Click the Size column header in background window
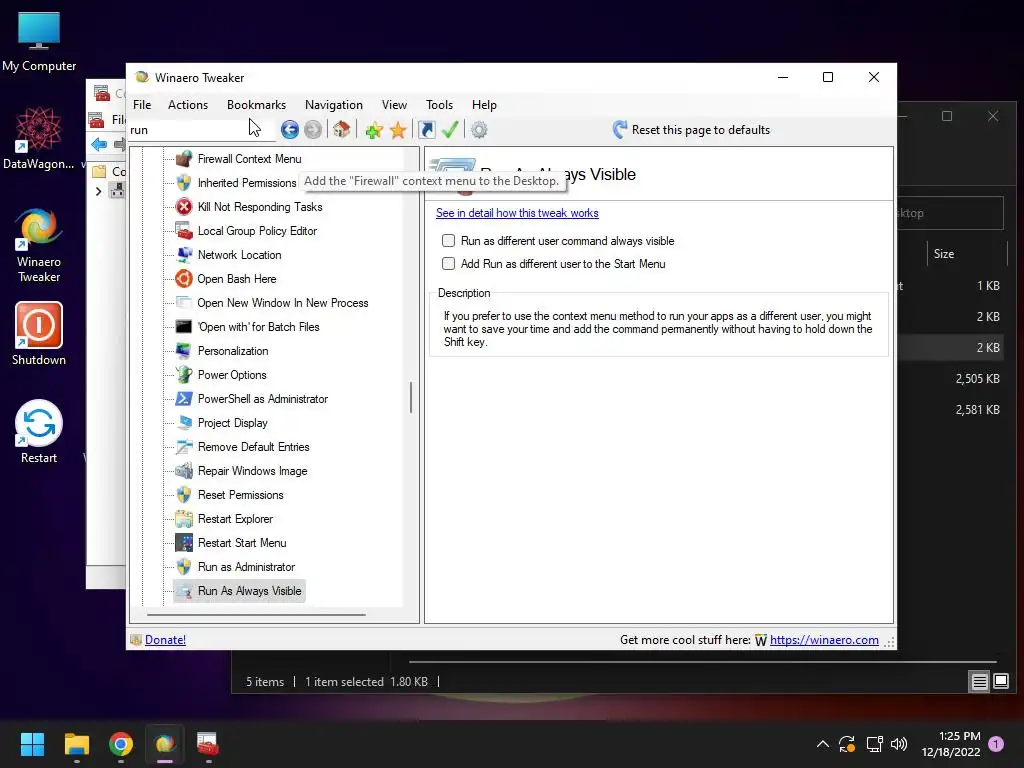The width and height of the screenshot is (1024, 768). pos(967,253)
